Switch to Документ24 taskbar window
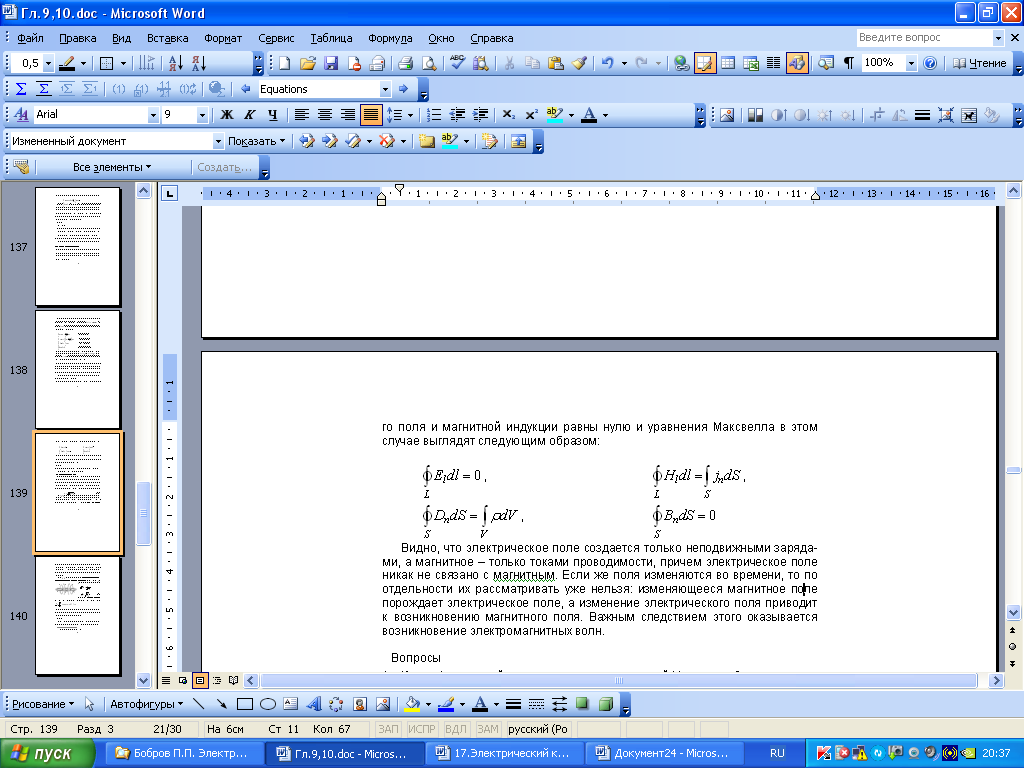Image resolution: width=1024 pixels, height=768 pixels. (x=665, y=754)
